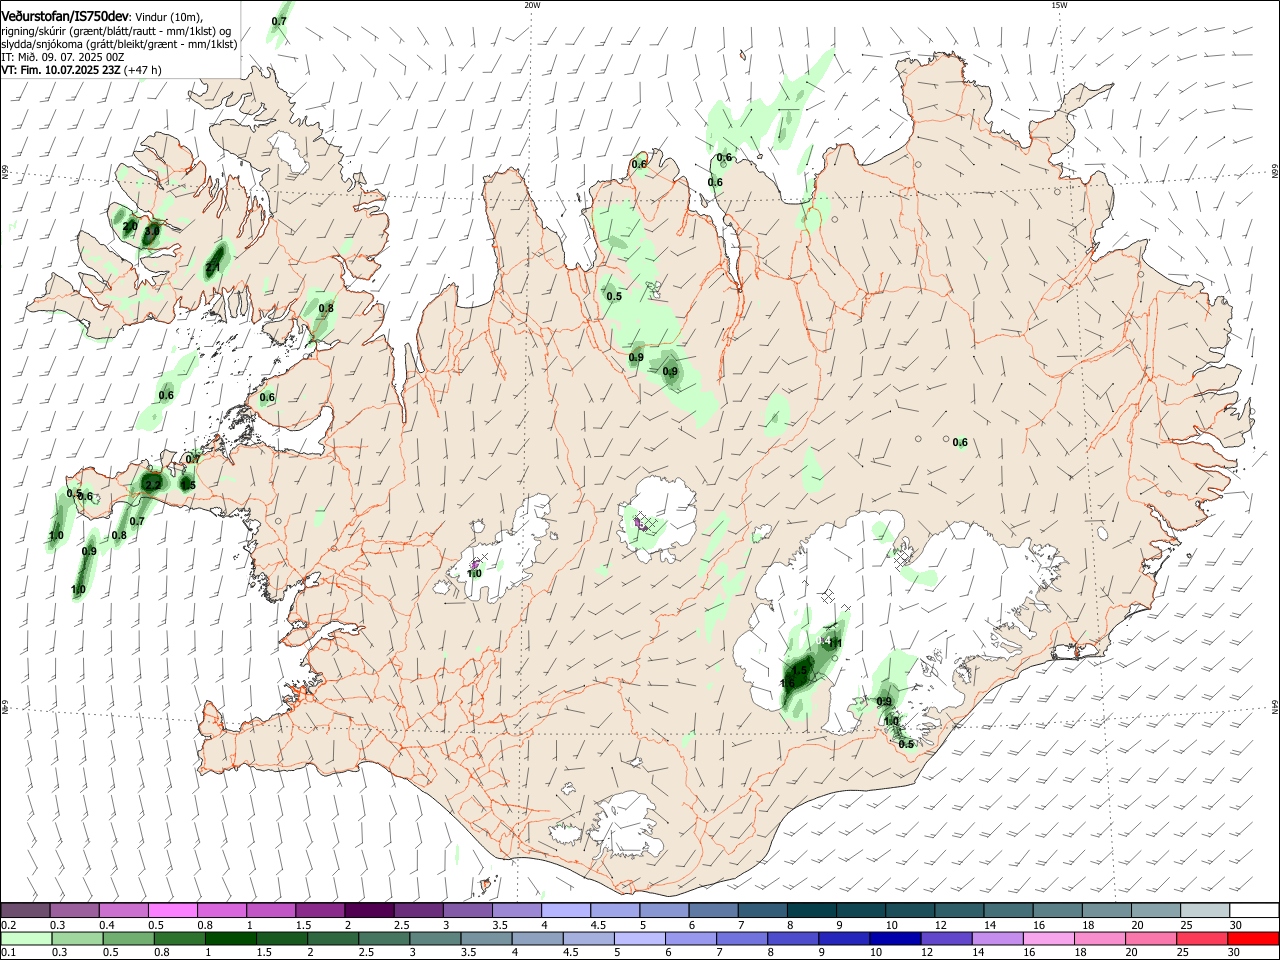Select the darkest purple swatch on snow scale
Image resolution: width=1280 pixels, height=960 pixels.
click(369, 911)
